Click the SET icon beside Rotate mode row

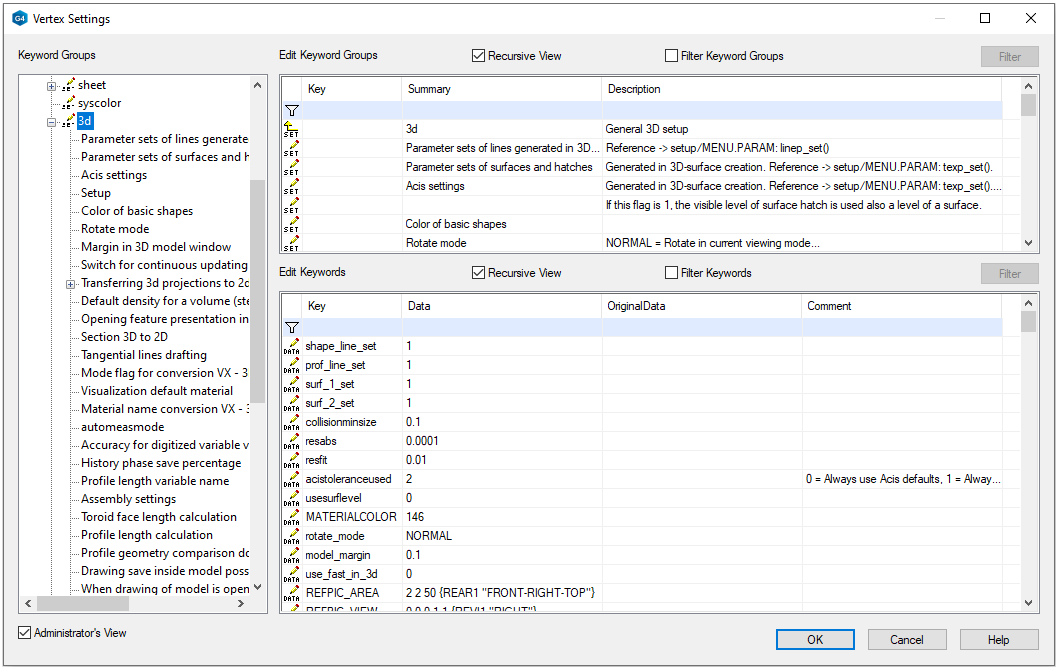291,243
